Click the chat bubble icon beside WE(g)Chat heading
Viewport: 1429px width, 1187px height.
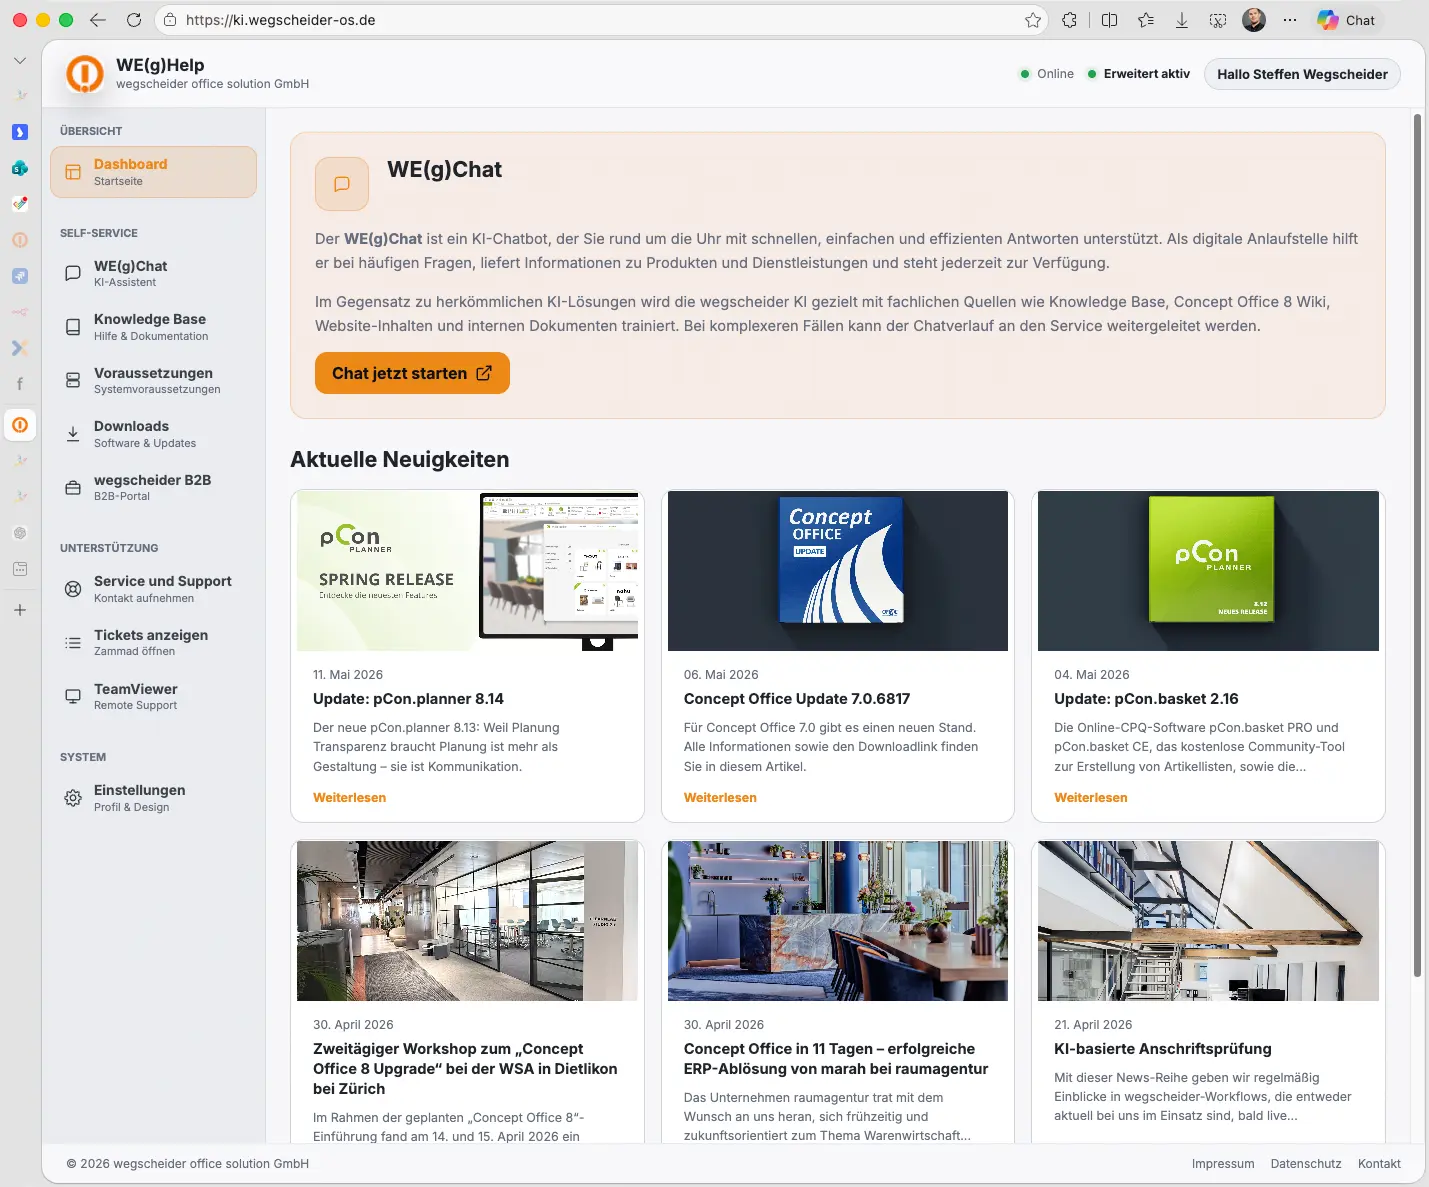[342, 184]
